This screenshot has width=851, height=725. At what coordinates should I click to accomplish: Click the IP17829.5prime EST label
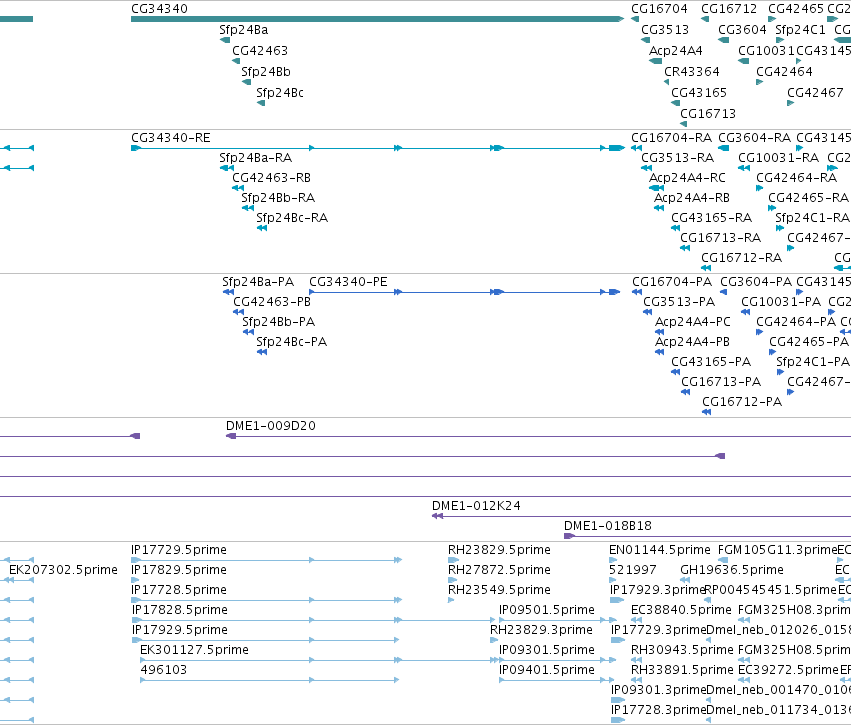(179, 570)
